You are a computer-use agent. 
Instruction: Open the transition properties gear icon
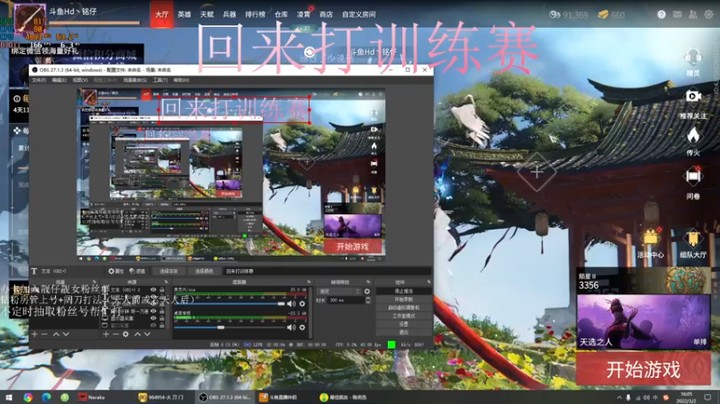click(367, 291)
